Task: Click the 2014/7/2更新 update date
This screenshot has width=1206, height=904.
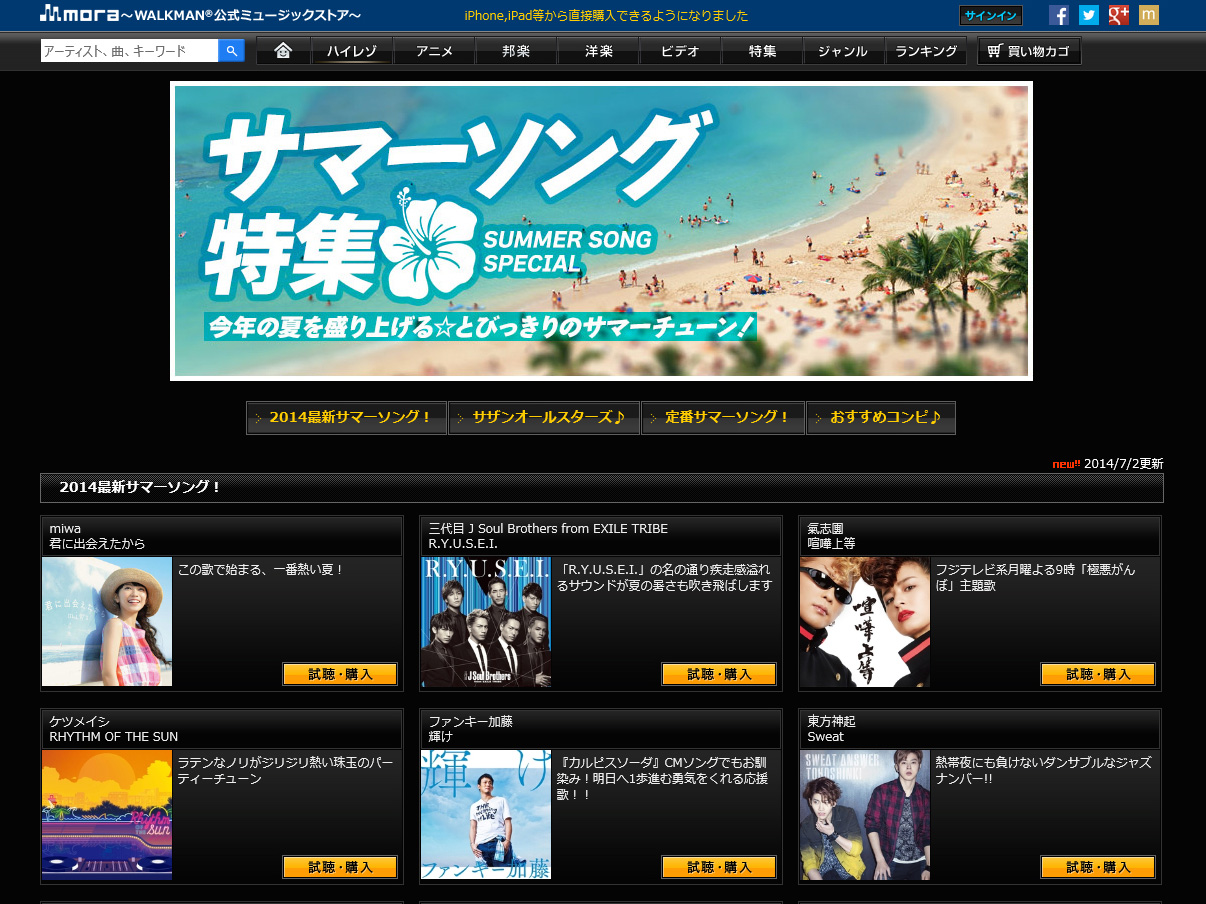Action: tap(1123, 464)
